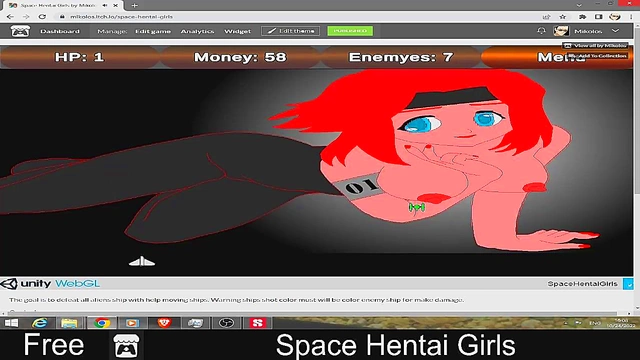This screenshot has width=640, height=360.
Task: Open the browser extensions puzzle icon
Action: point(582,17)
